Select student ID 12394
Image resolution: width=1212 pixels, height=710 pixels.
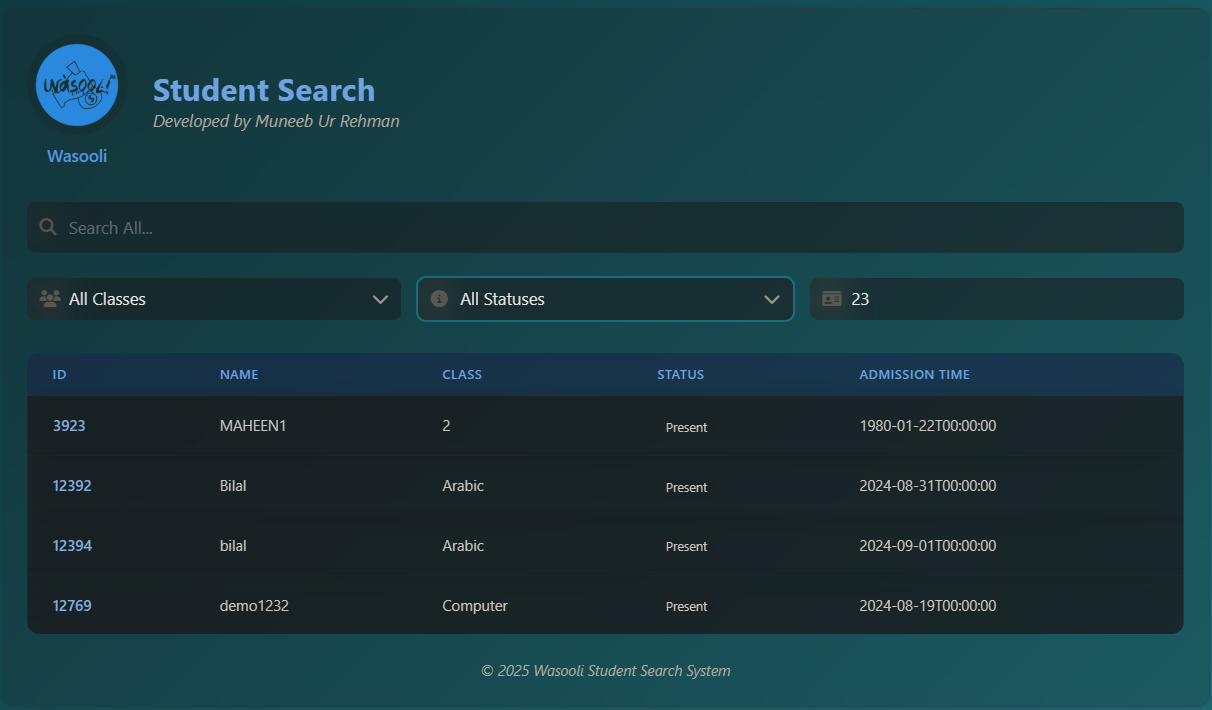point(72,546)
